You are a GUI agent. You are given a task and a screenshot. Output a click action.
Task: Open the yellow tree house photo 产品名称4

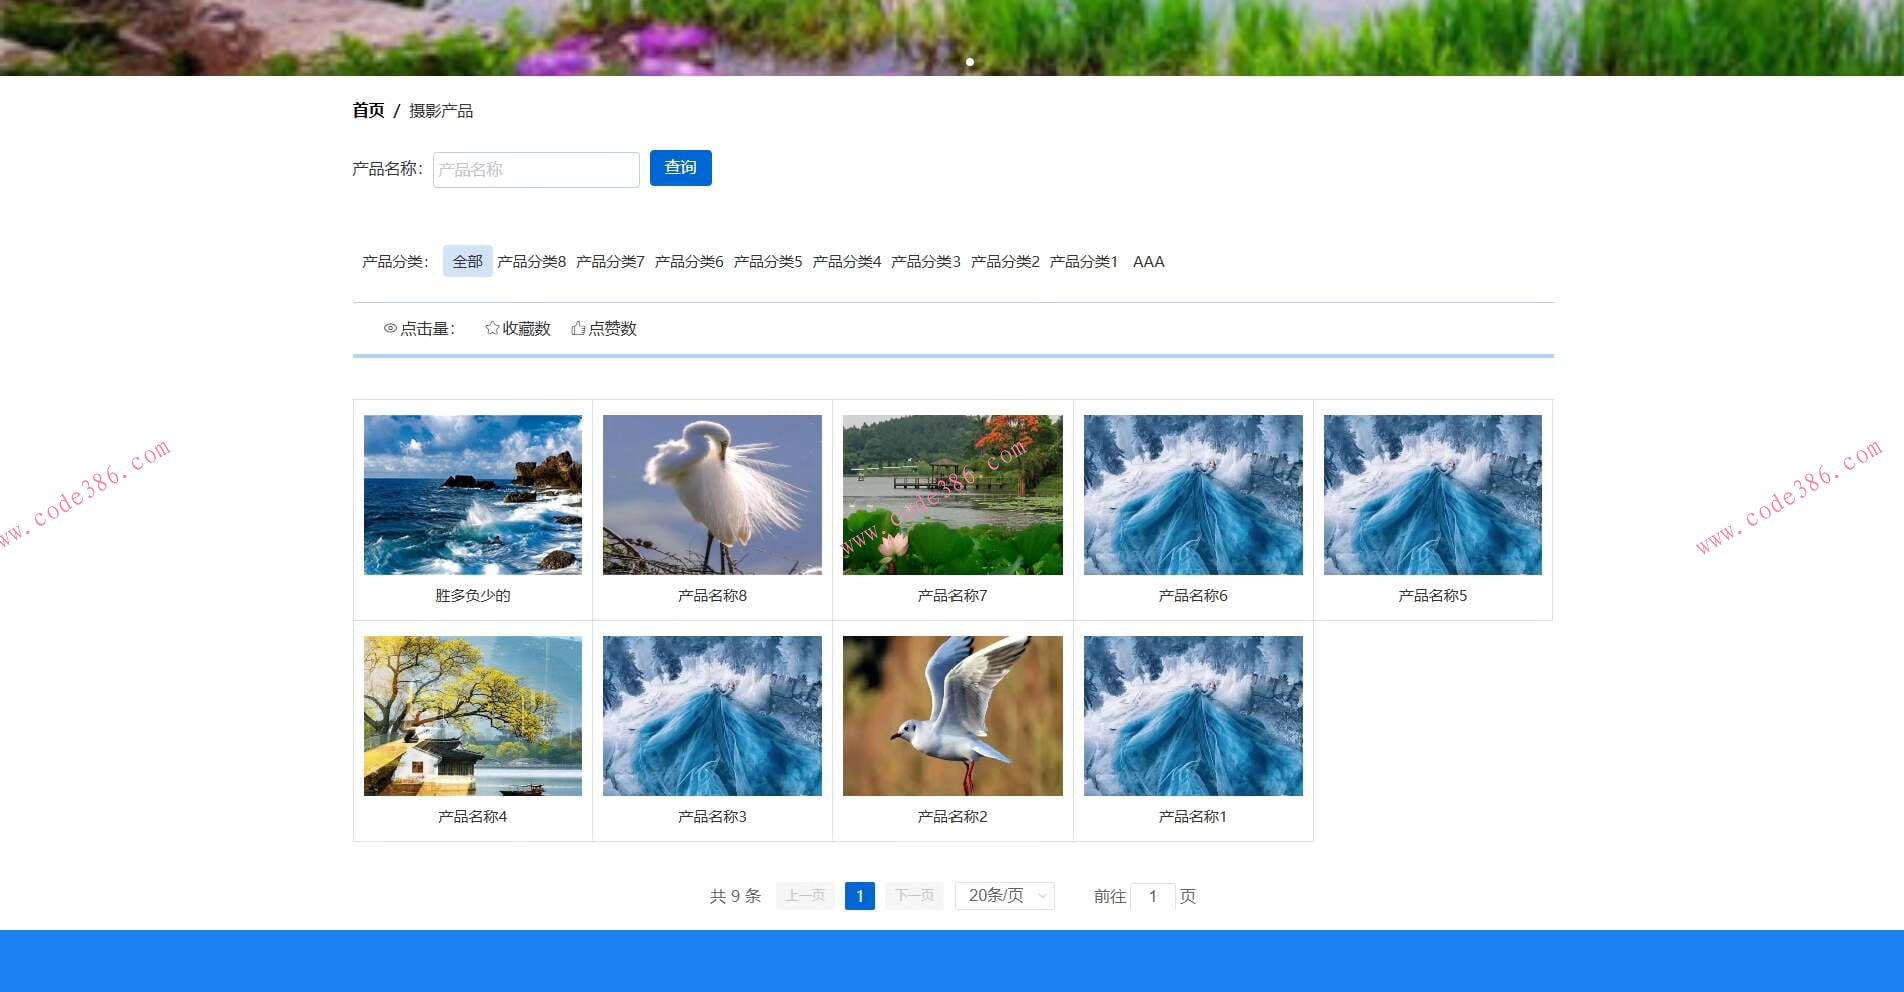[473, 716]
